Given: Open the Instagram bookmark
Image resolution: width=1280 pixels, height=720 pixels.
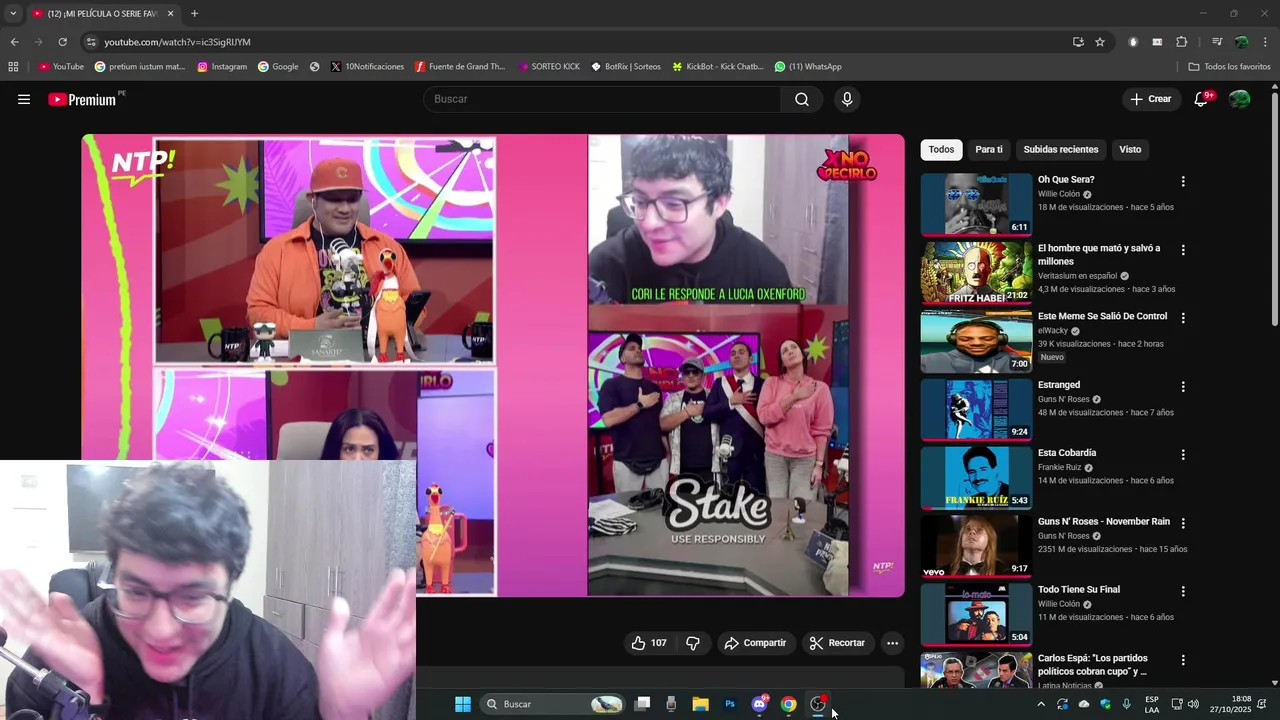Looking at the screenshot, I should point(222,67).
